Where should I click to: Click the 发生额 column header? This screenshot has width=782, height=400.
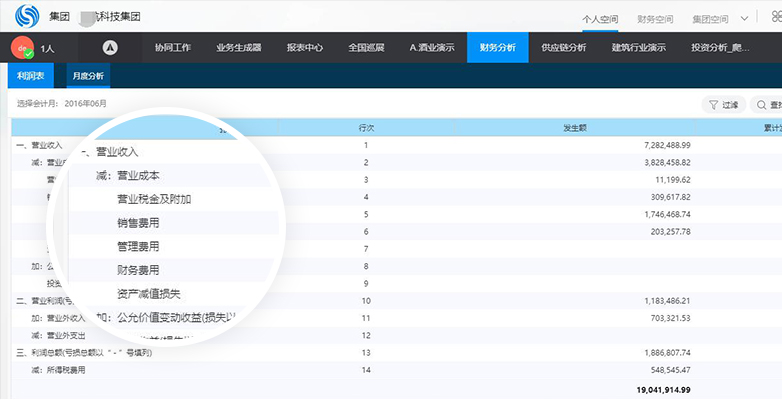tap(581, 127)
